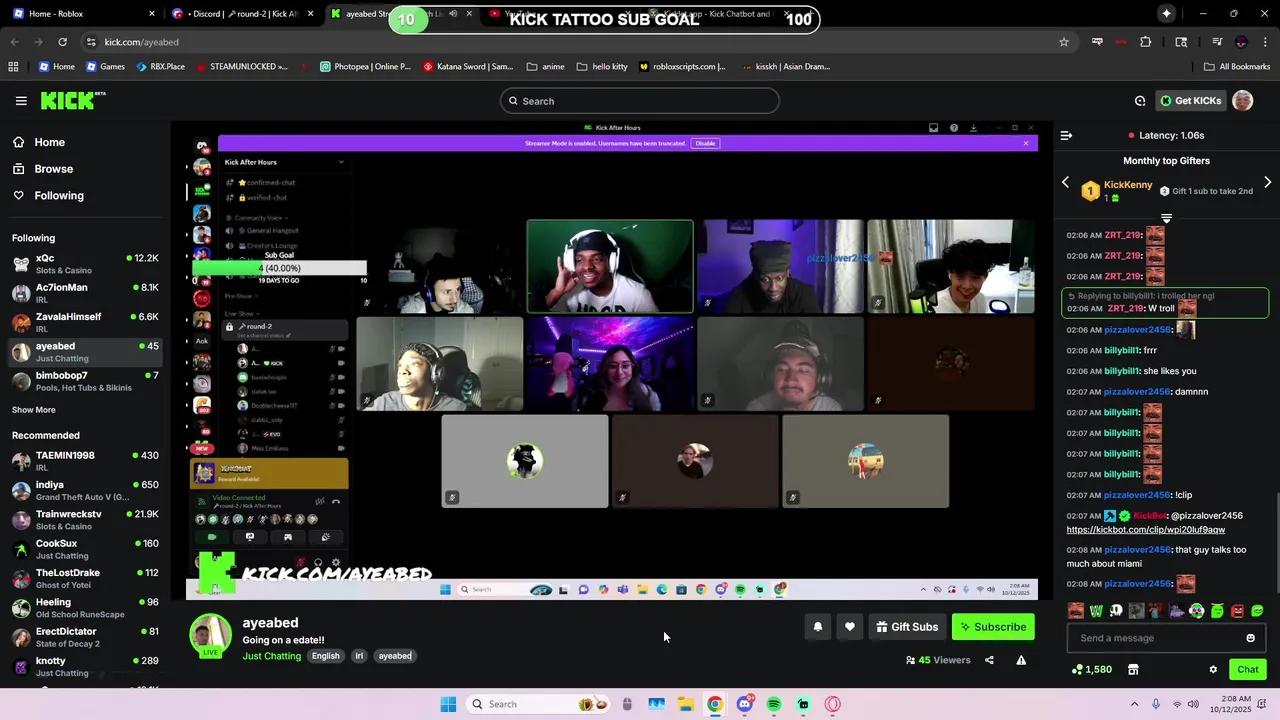Send message with Chat button
This screenshot has width=1280, height=720.
click(1248, 670)
